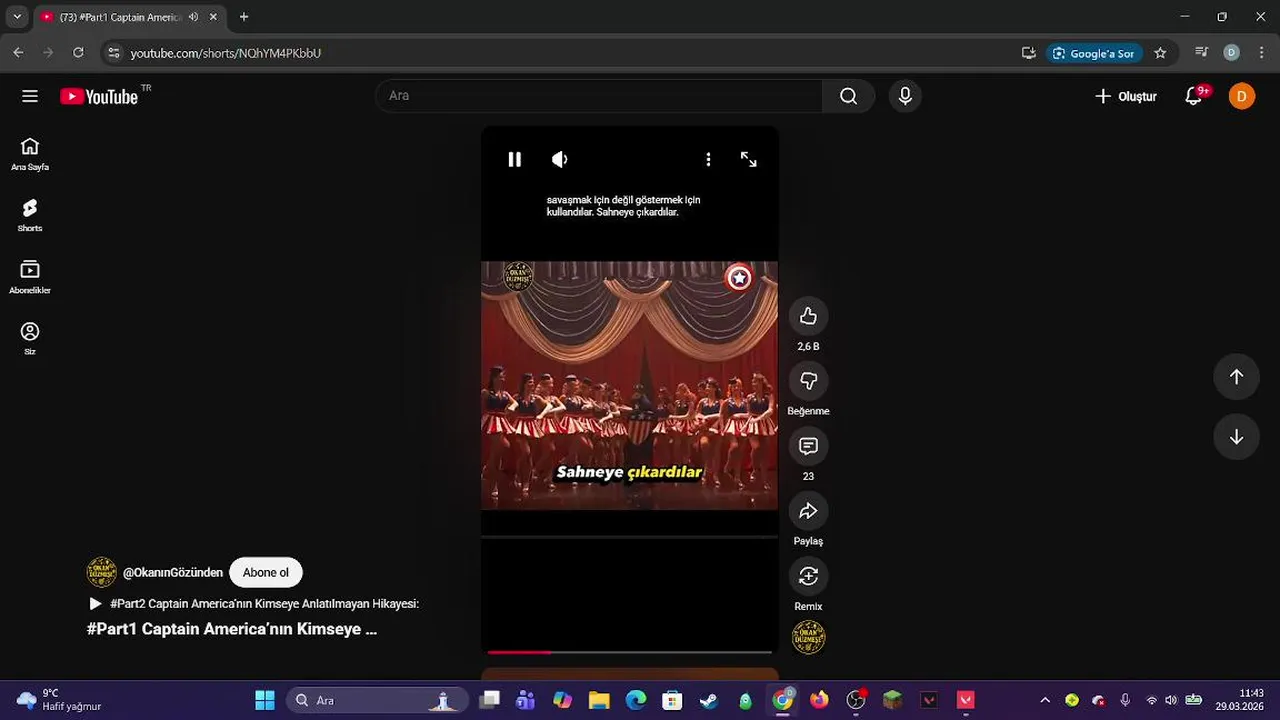Start voice search with the microphone
The width and height of the screenshot is (1280, 720).
(x=905, y=96)
